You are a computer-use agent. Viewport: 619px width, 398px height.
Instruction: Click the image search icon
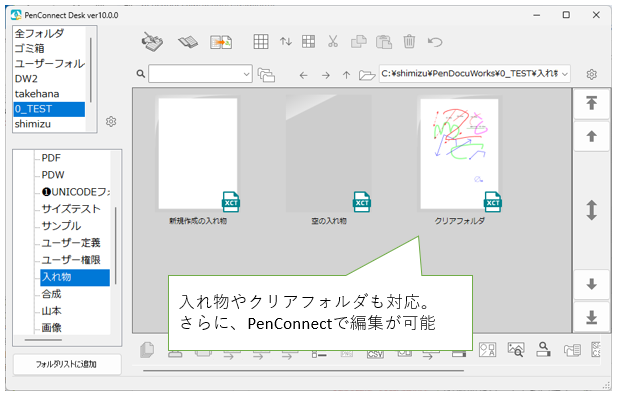pos(516,350)
